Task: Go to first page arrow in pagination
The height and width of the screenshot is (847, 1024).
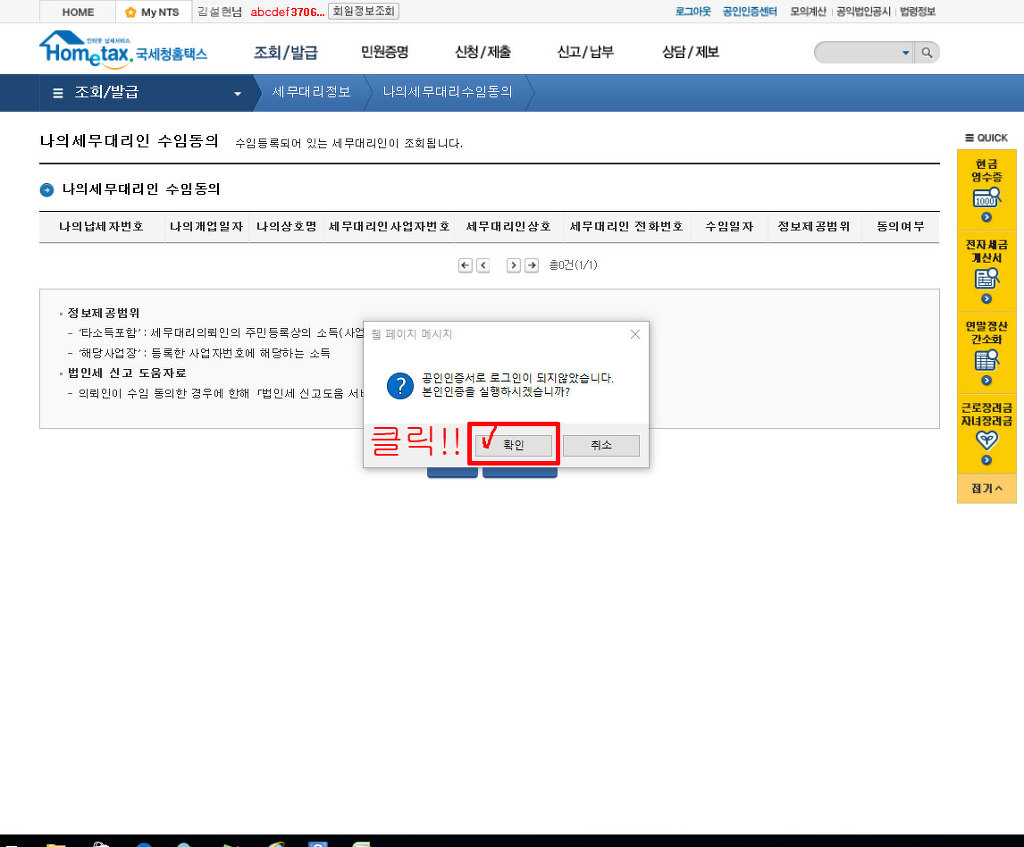Action: [x=465, y=265]
